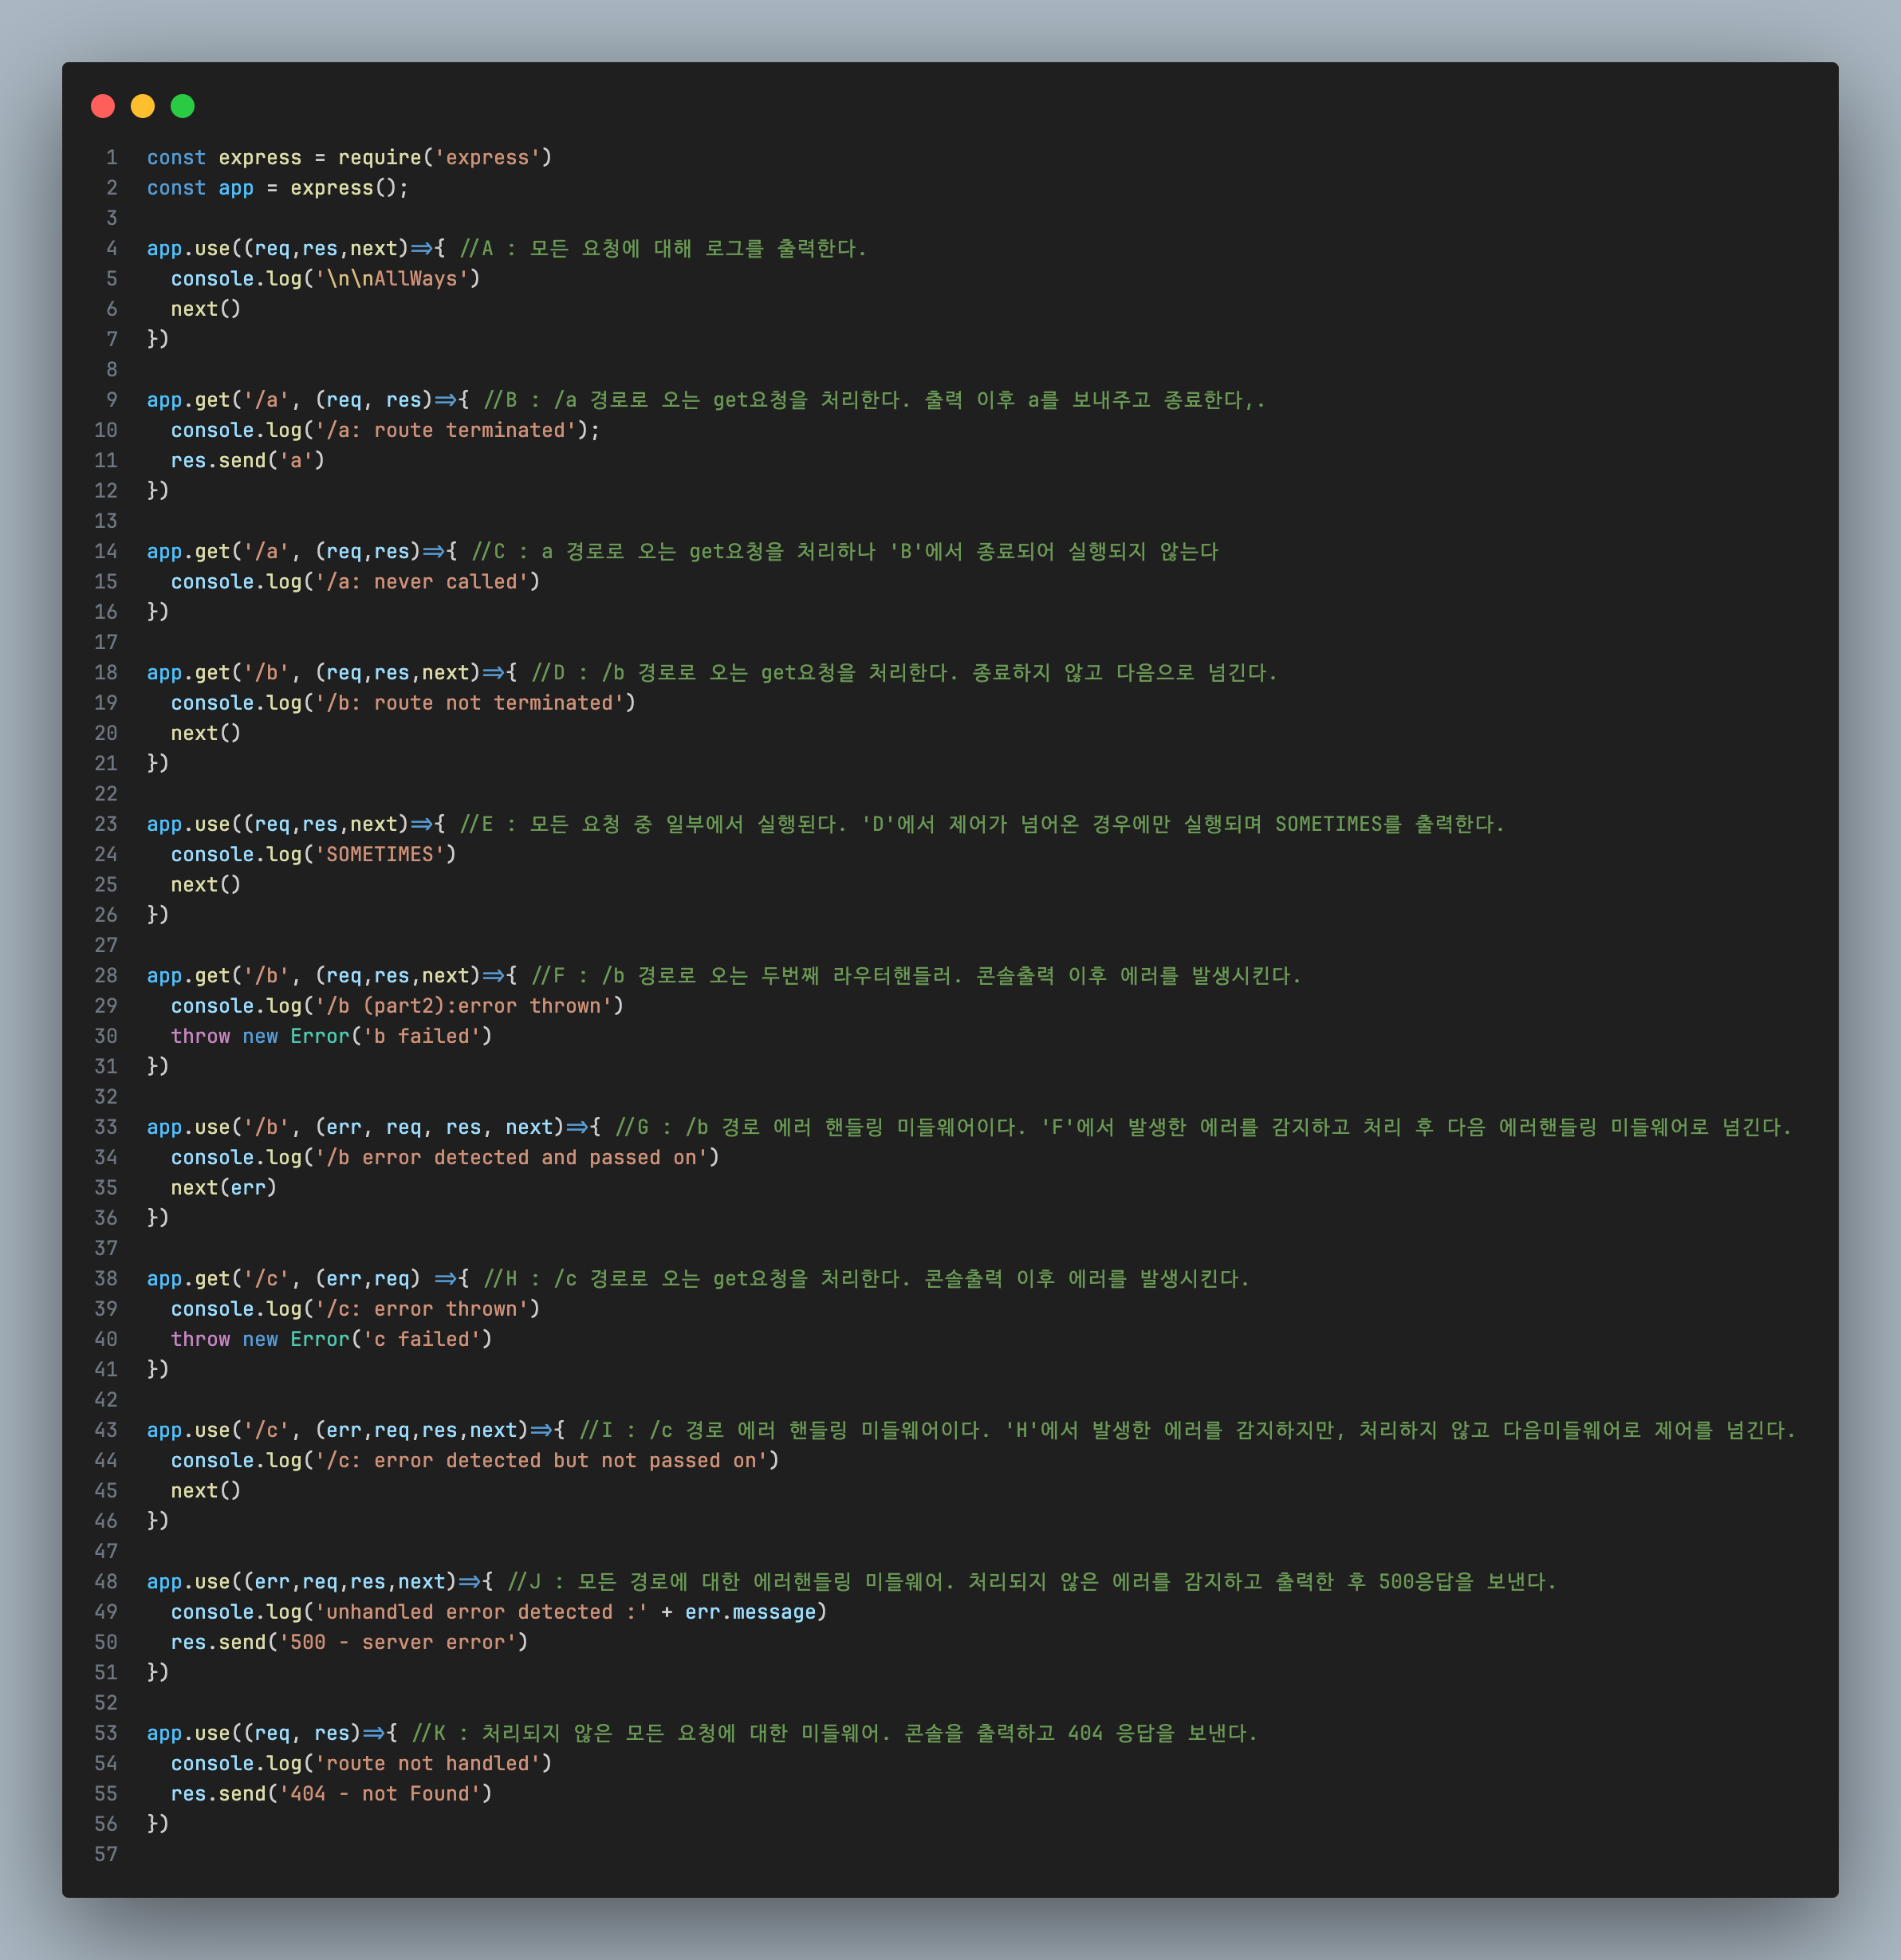Click the yellow minimize window dot
Image resolution: width=1901 pixels, height=1960 pixels.
tap(143, 106)
